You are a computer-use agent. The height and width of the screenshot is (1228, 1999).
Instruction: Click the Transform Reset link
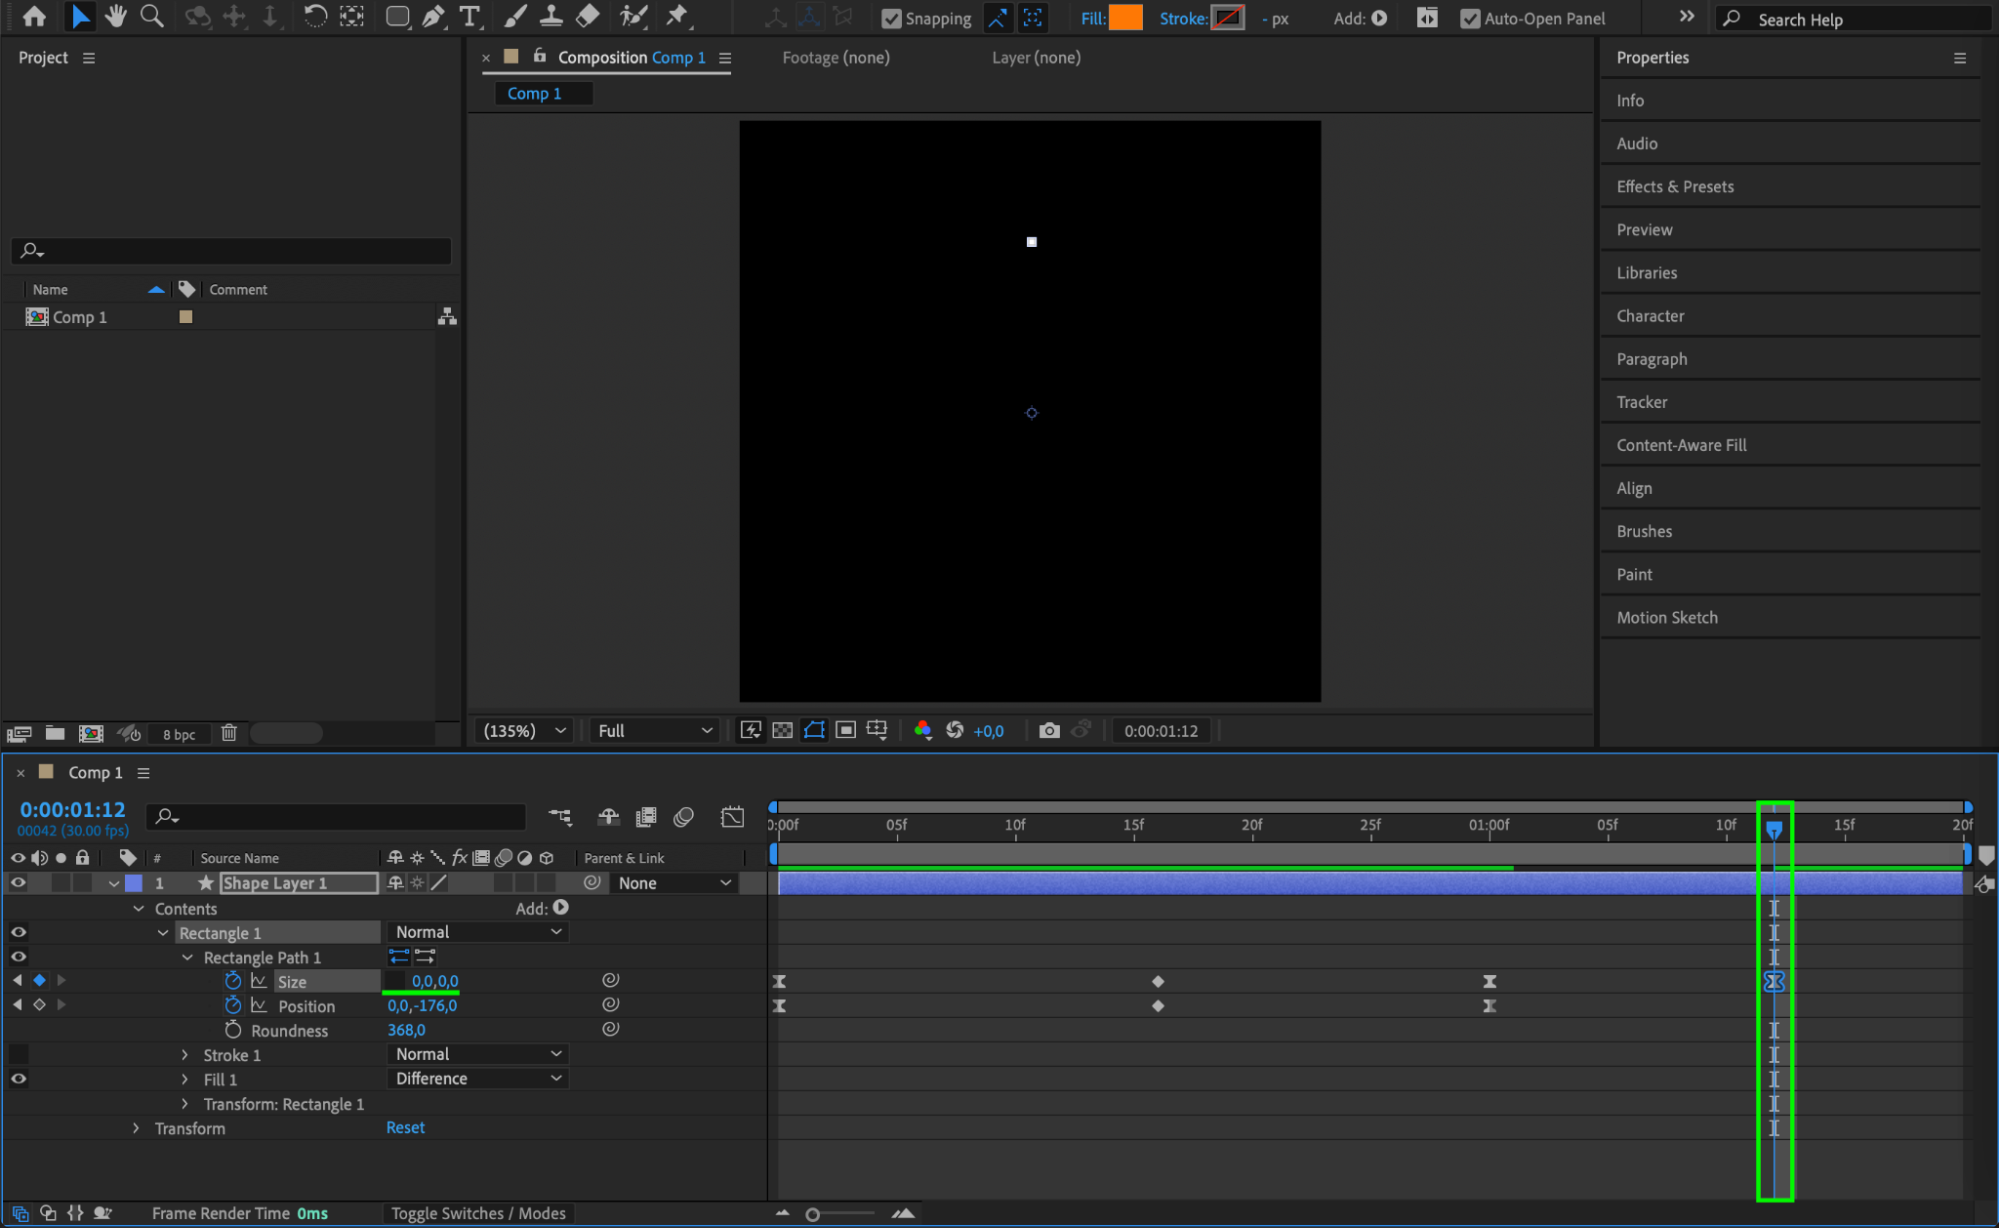(x=405, y=1128)
